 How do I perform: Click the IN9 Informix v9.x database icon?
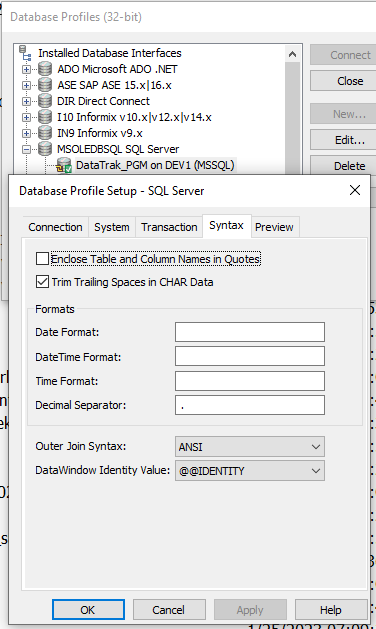coord(45,133)
